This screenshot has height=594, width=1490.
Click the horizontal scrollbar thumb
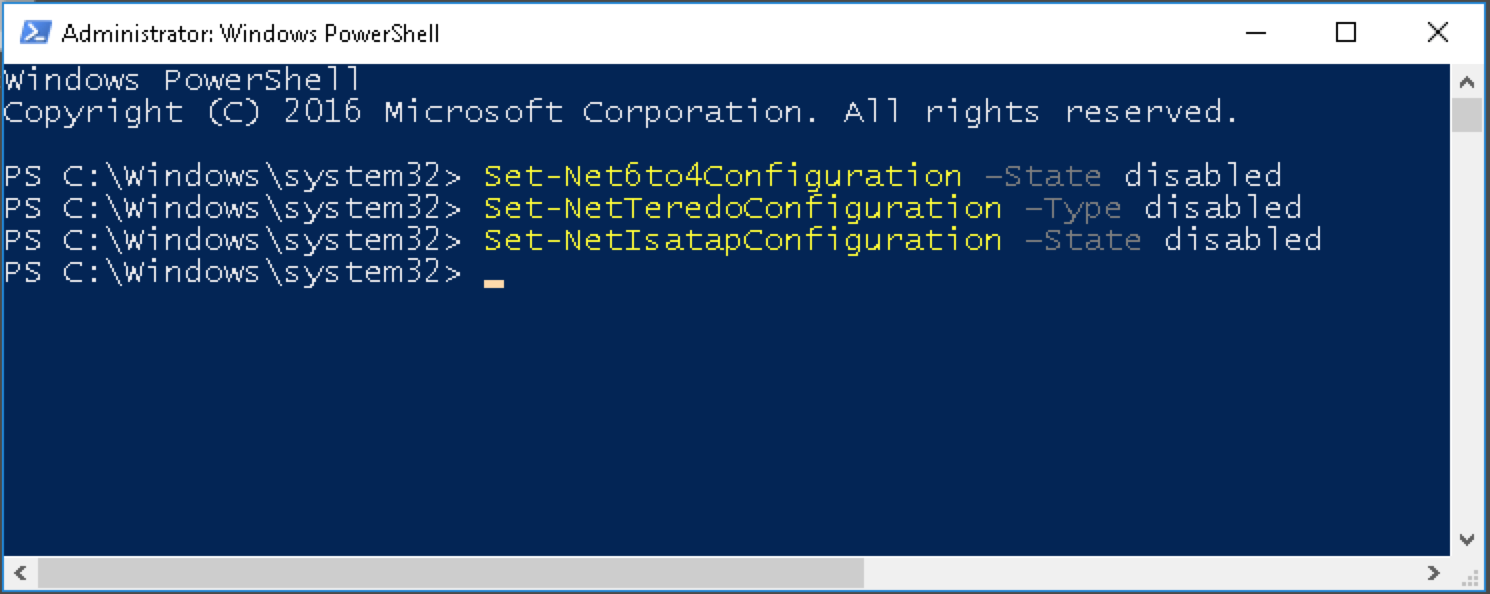pos(450,573)
